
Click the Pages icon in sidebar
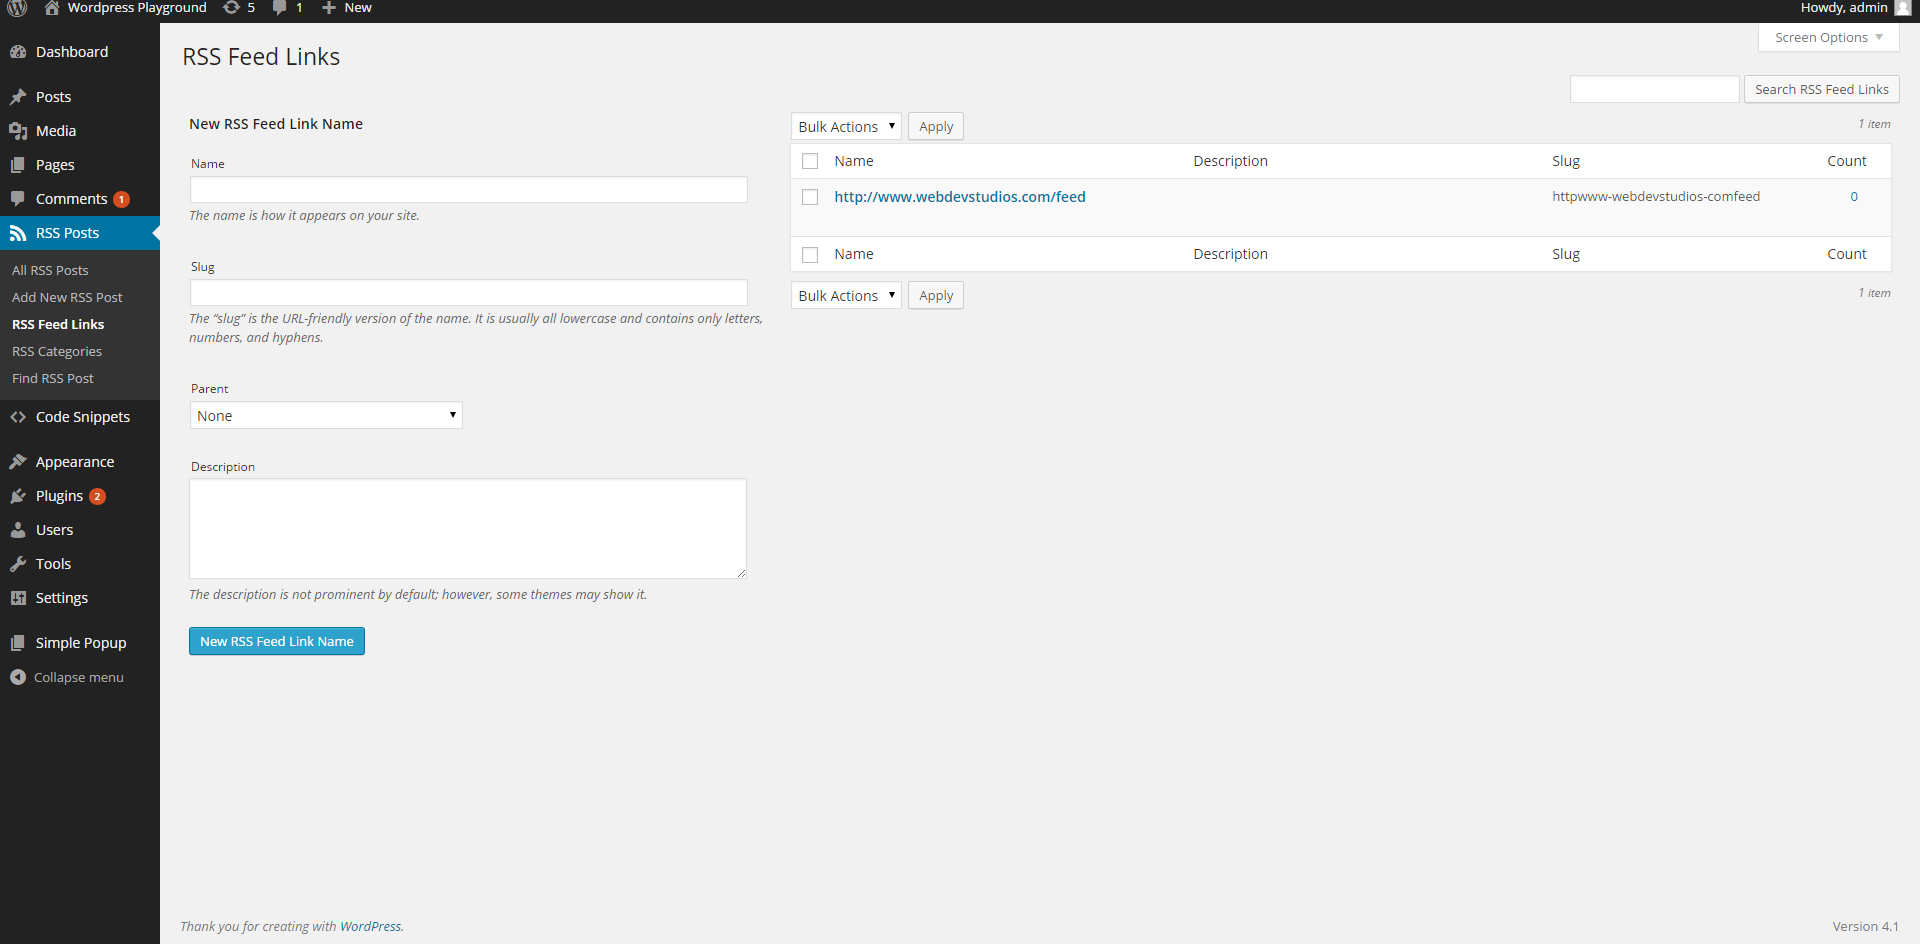click(x=18, y=165)
